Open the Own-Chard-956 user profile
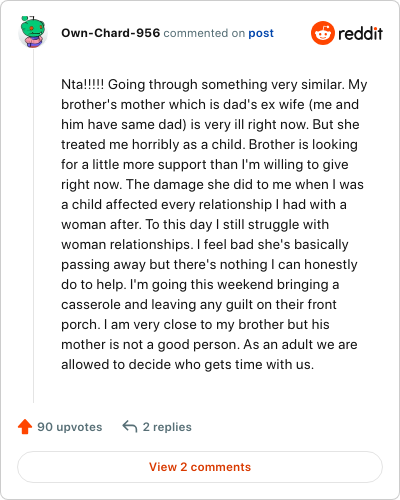The height and width of the screenshot is (500, 400). tap(111, 33)
